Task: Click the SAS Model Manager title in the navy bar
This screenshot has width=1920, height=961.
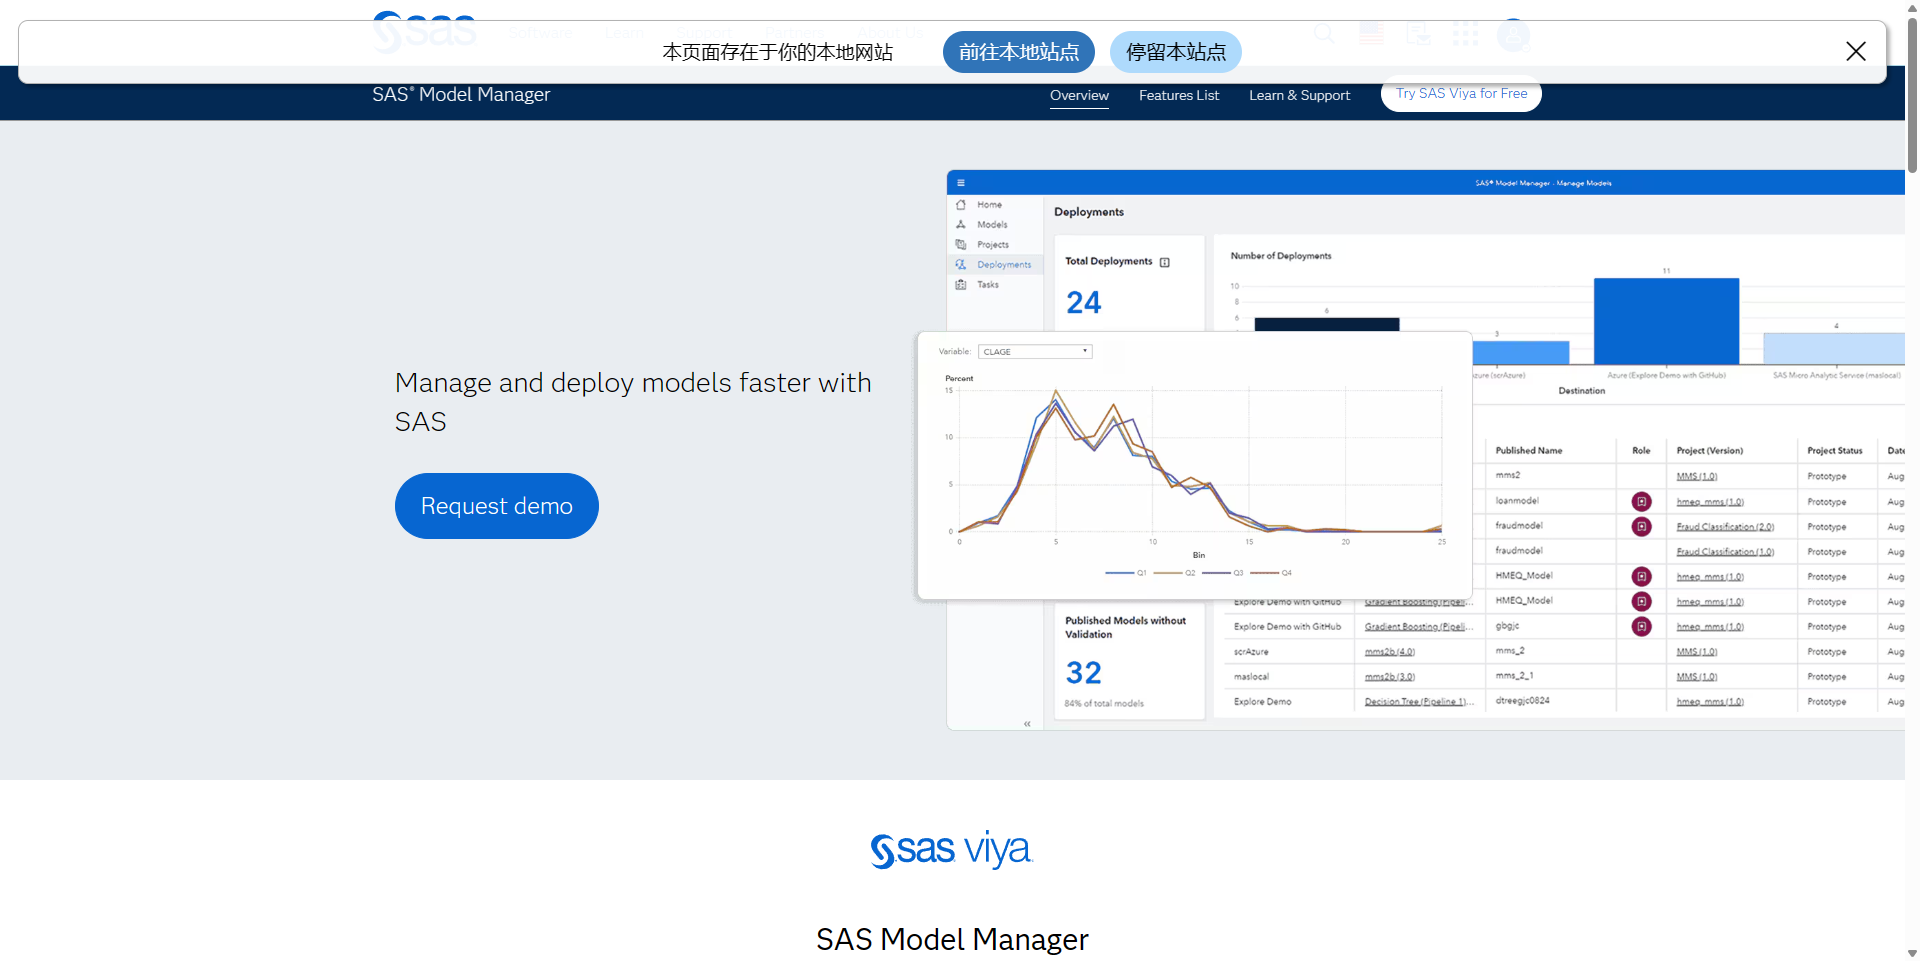Action: pos(461,94)
